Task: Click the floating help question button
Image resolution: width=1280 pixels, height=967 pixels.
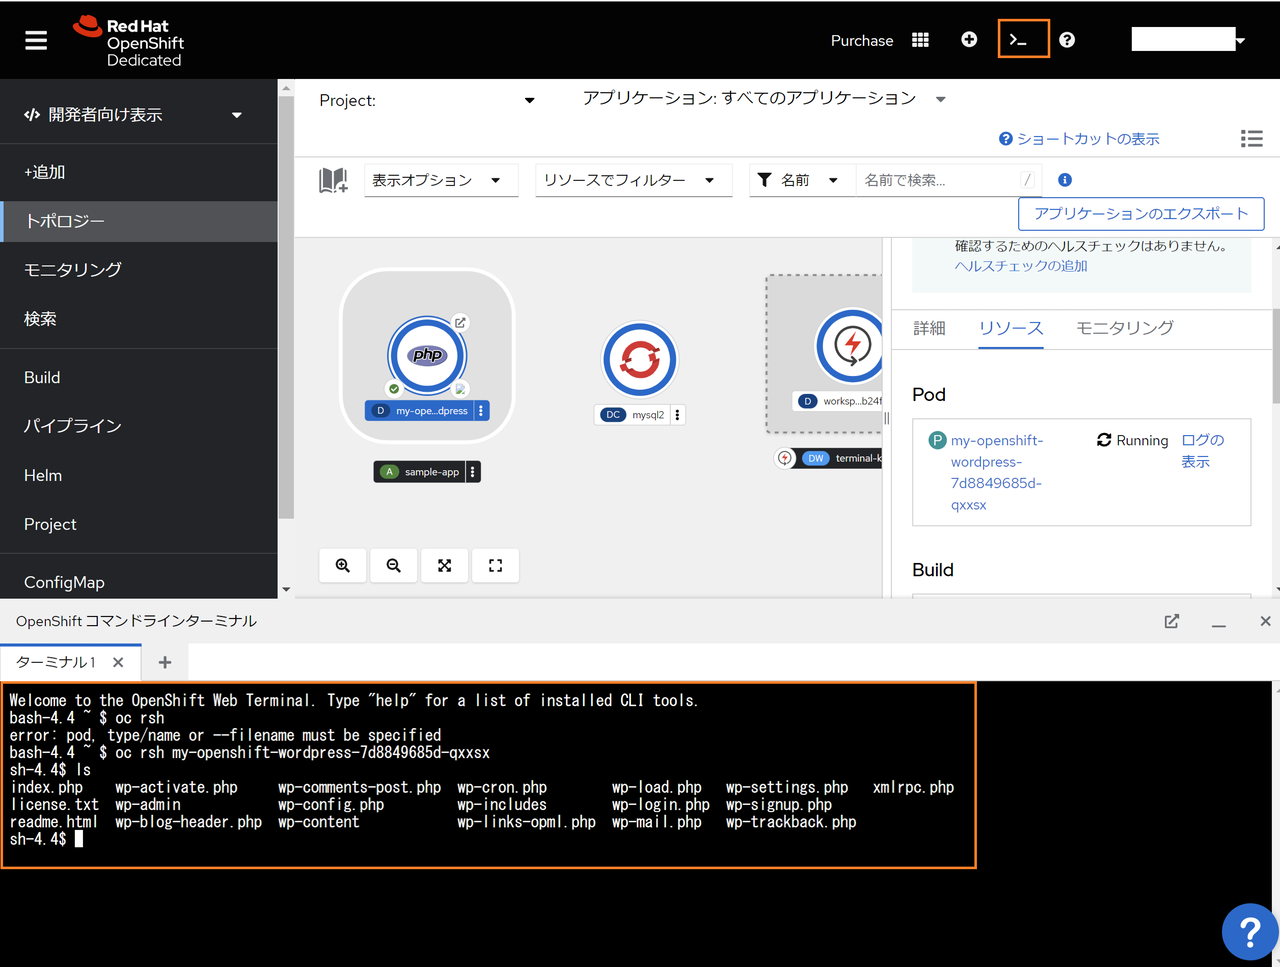Action: (1249, 932)
